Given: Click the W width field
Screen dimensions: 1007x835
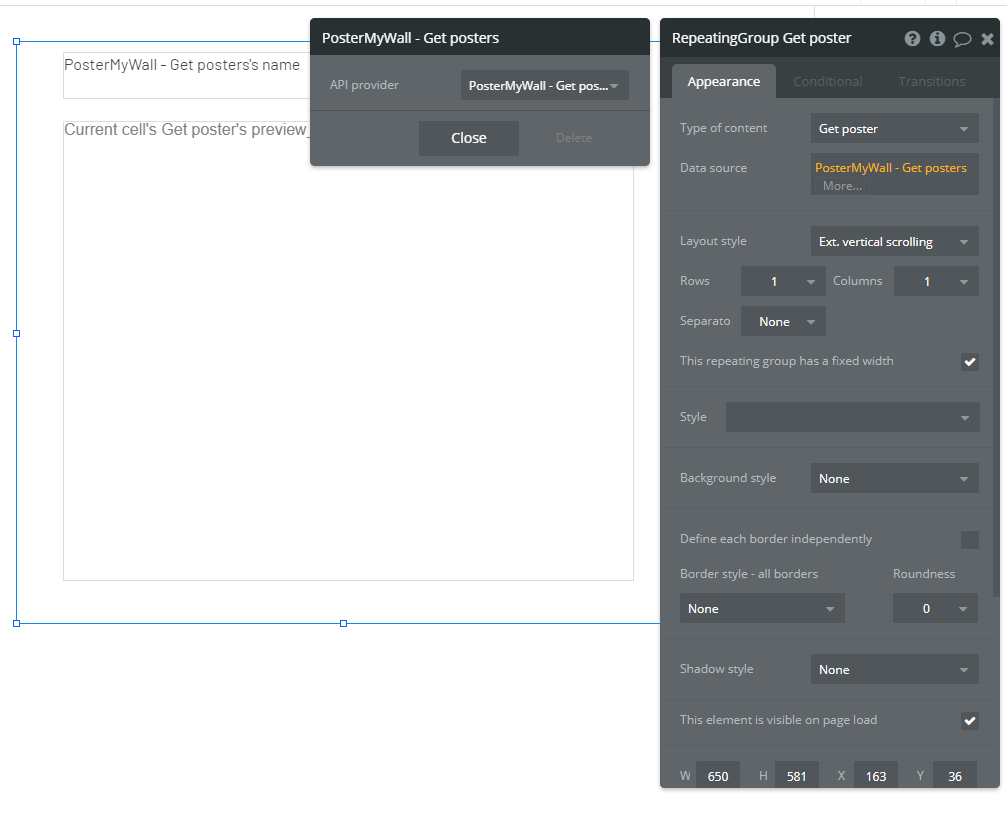Looking at the screenshot, I should point(717,776).
